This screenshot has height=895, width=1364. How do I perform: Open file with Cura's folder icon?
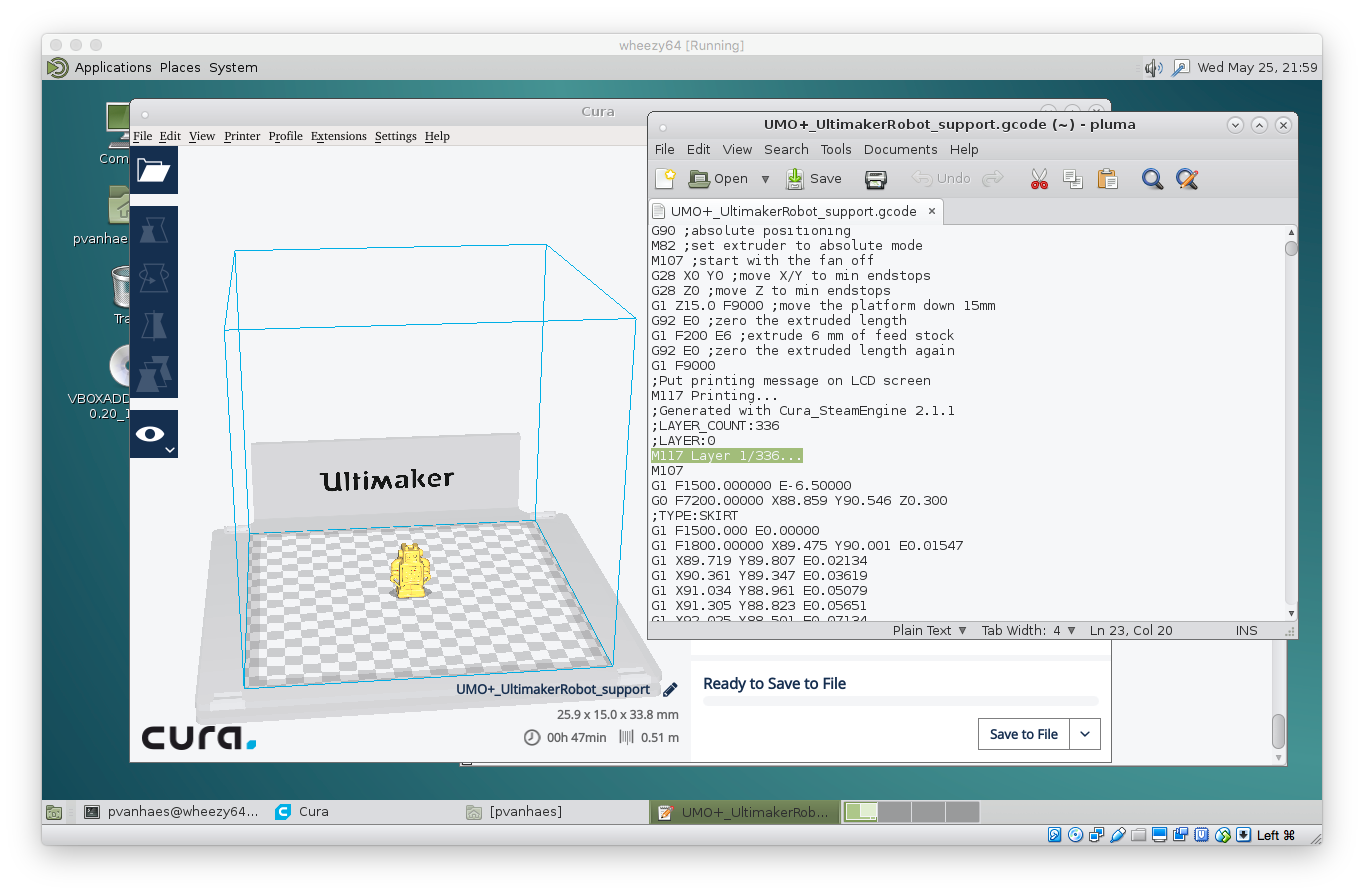point(153,170)
